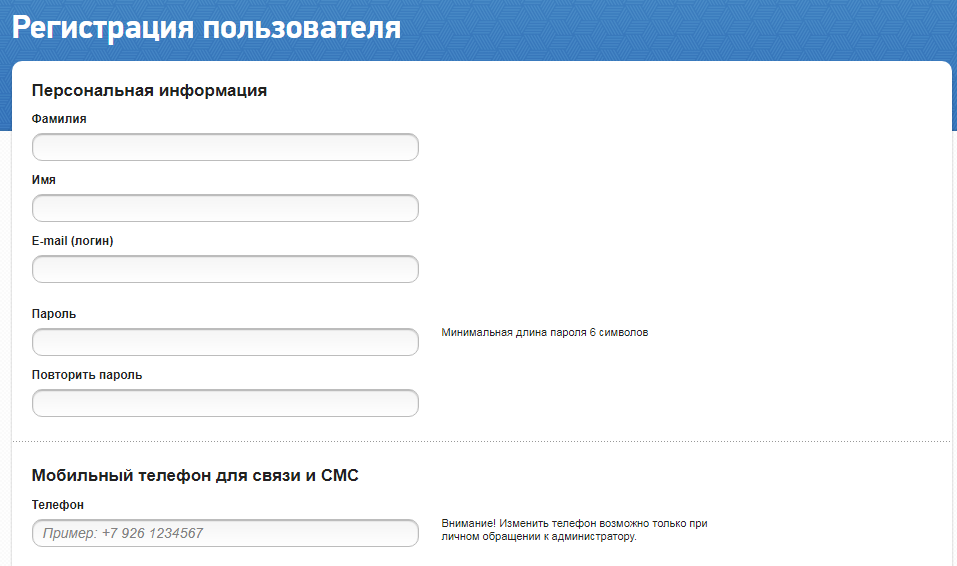Click the word Внимание! in the phone note
Image resolution: width=957 pixels, height=566 pixels.
tap(468, 523)
